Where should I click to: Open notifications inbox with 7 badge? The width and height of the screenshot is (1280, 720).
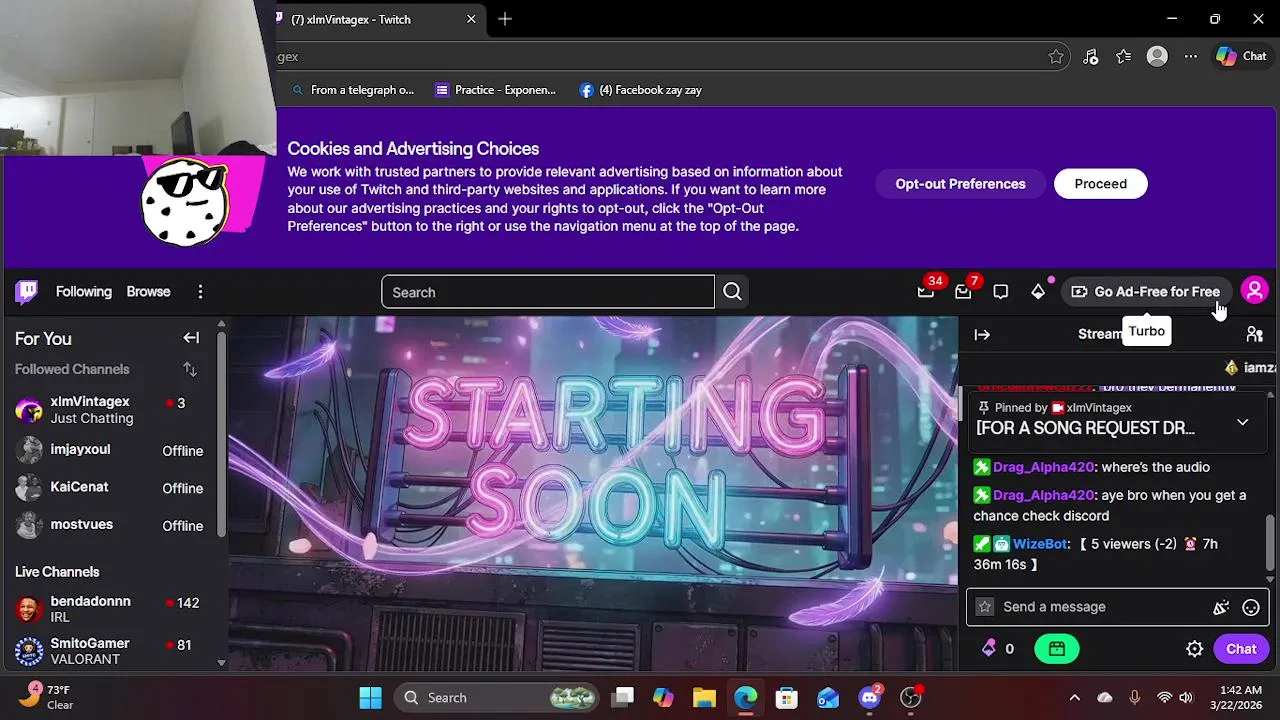pyautogui.click(x=963, y=292)
